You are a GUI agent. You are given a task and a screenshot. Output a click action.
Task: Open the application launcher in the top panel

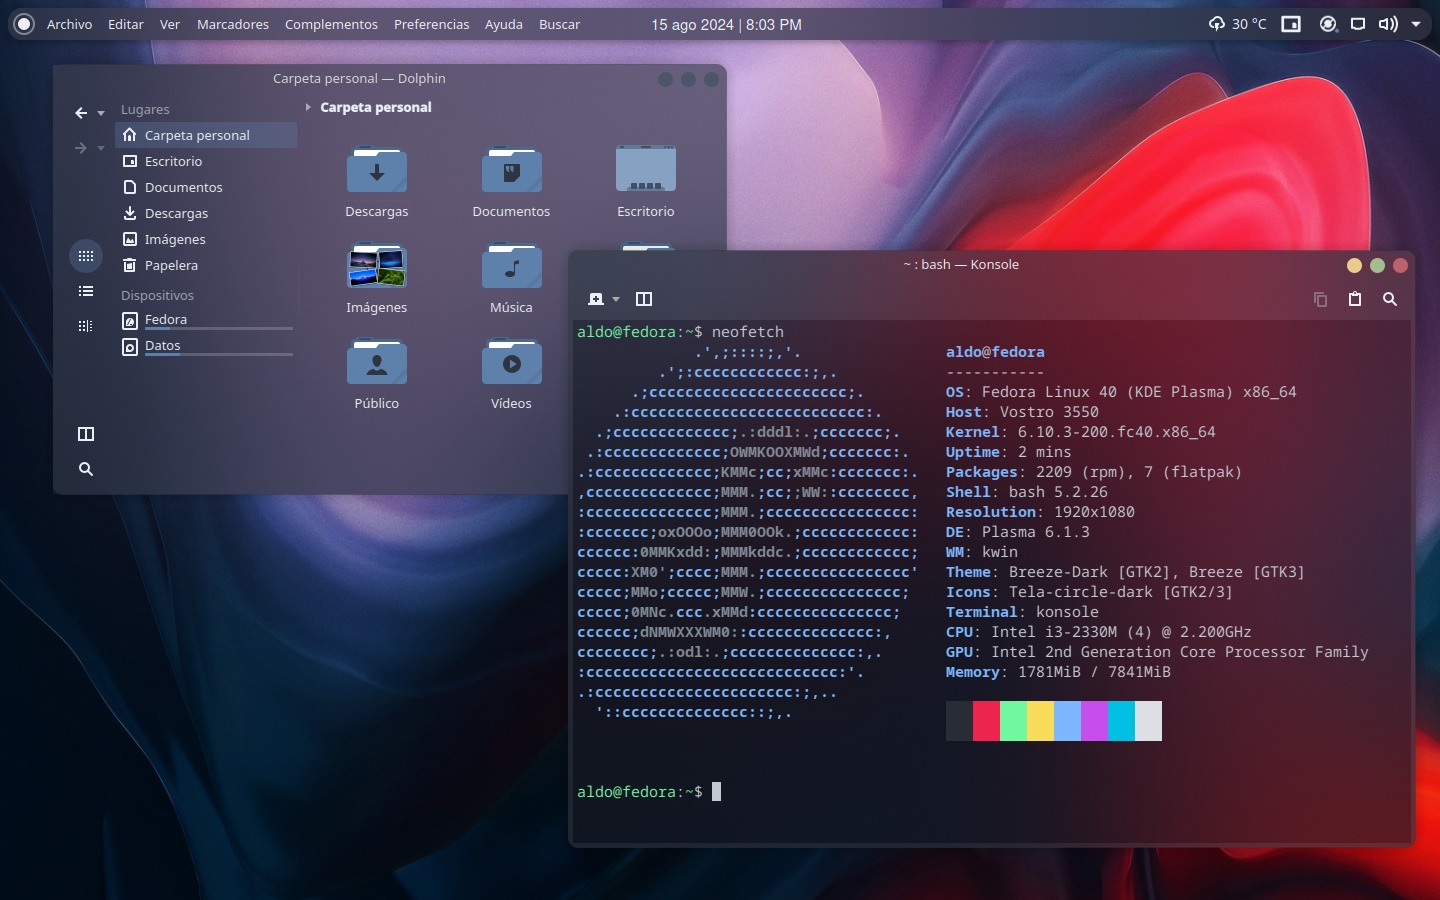click(24, 24)
